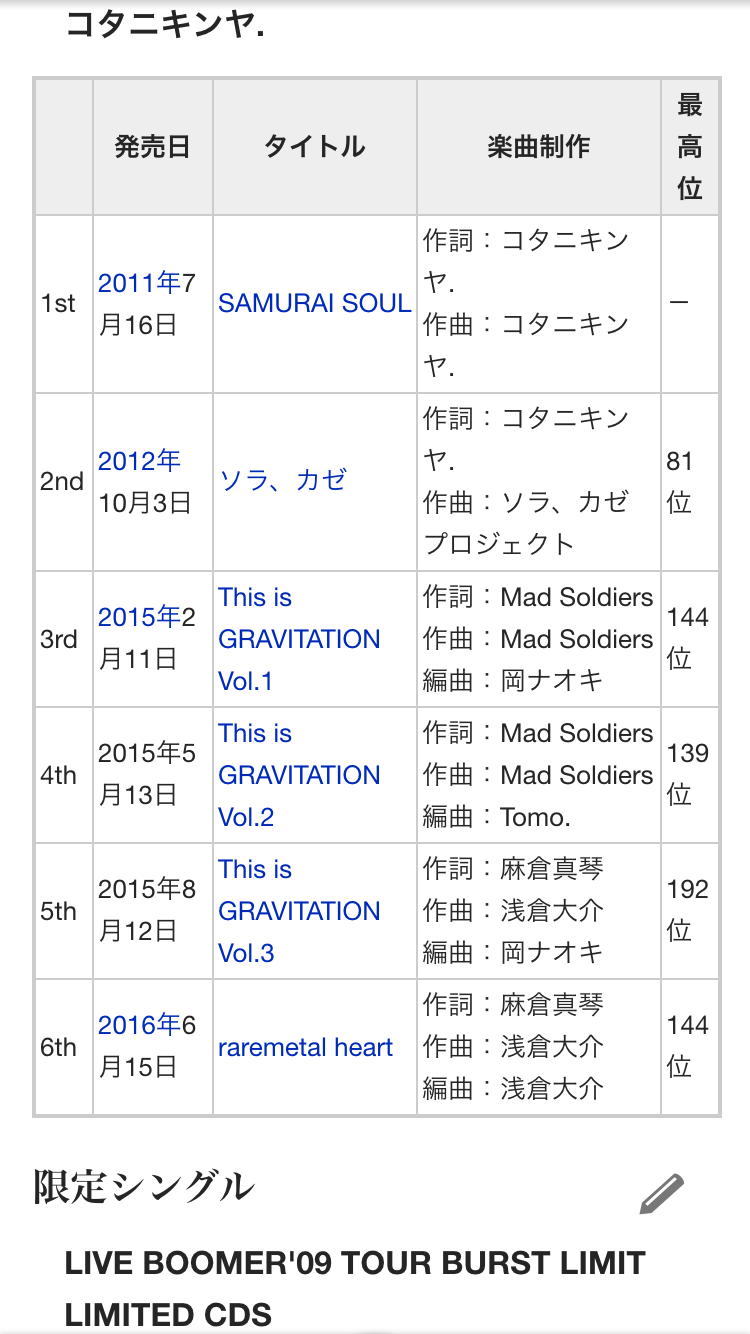Click the 発売日 column header

tap(153, 147)
